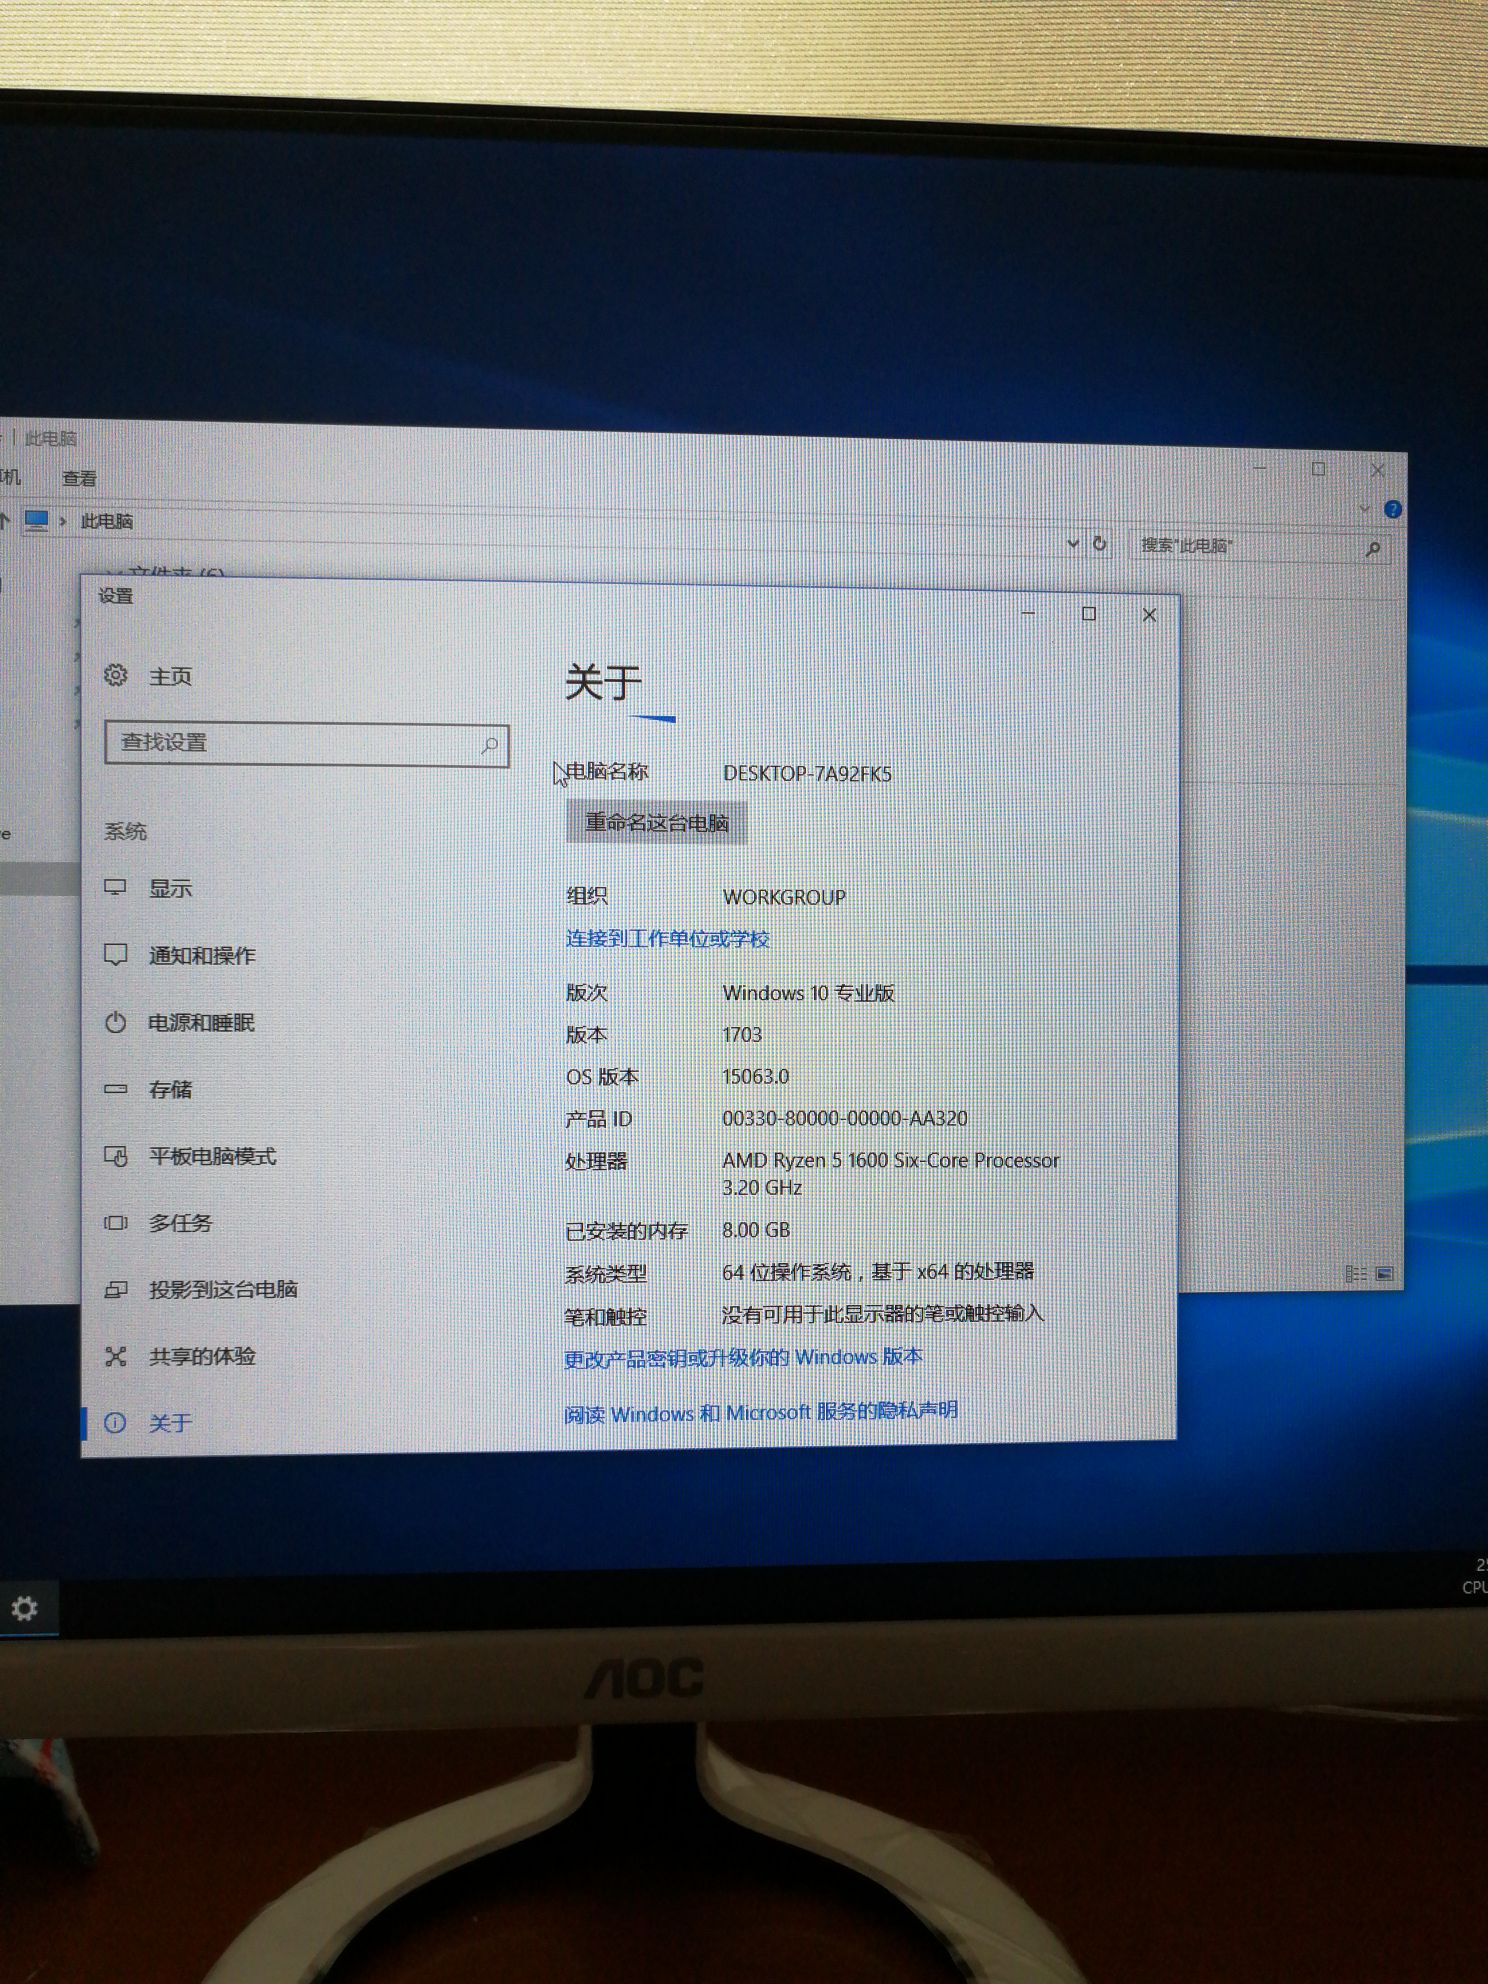1488x1984 pixels.
Task: Click the 多任务 icon
Action: [x=116, y=1222]
